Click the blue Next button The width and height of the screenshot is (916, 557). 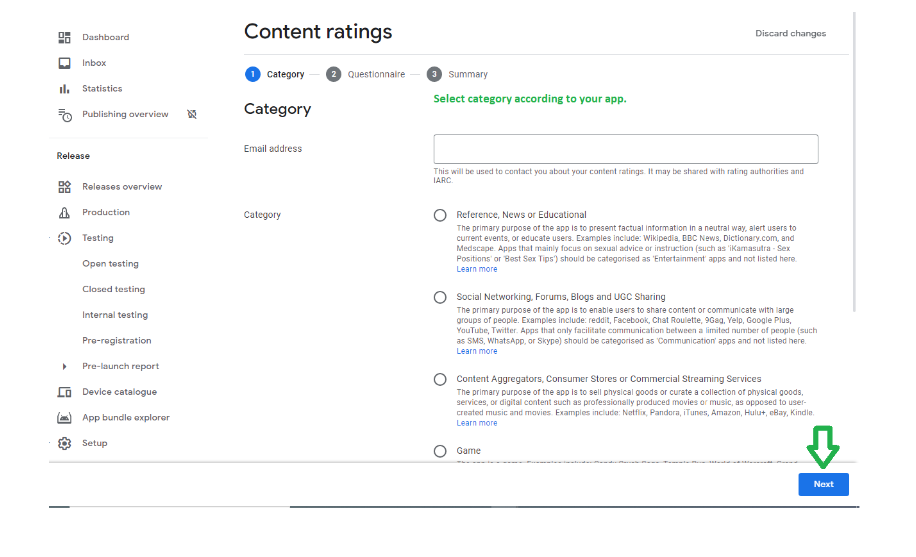pyautogui.click(x=823, y=484)
